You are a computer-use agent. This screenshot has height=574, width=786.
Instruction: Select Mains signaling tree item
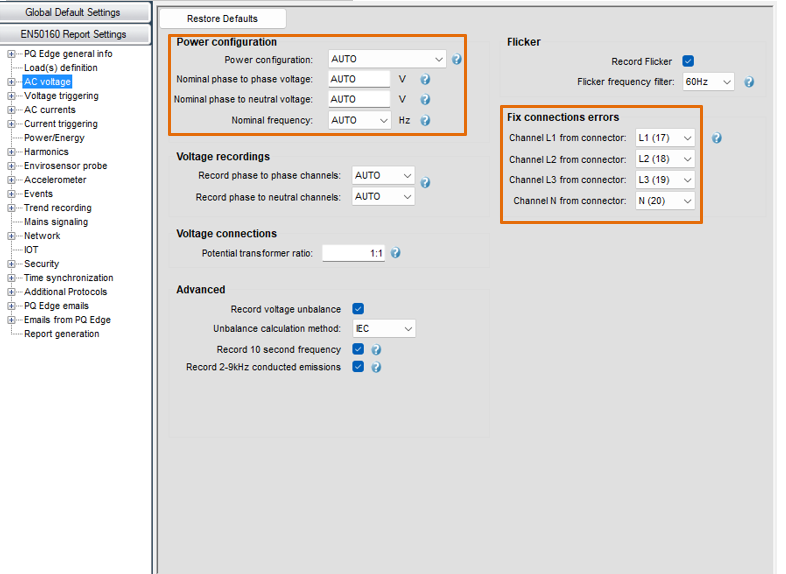[x=56, y=222]
